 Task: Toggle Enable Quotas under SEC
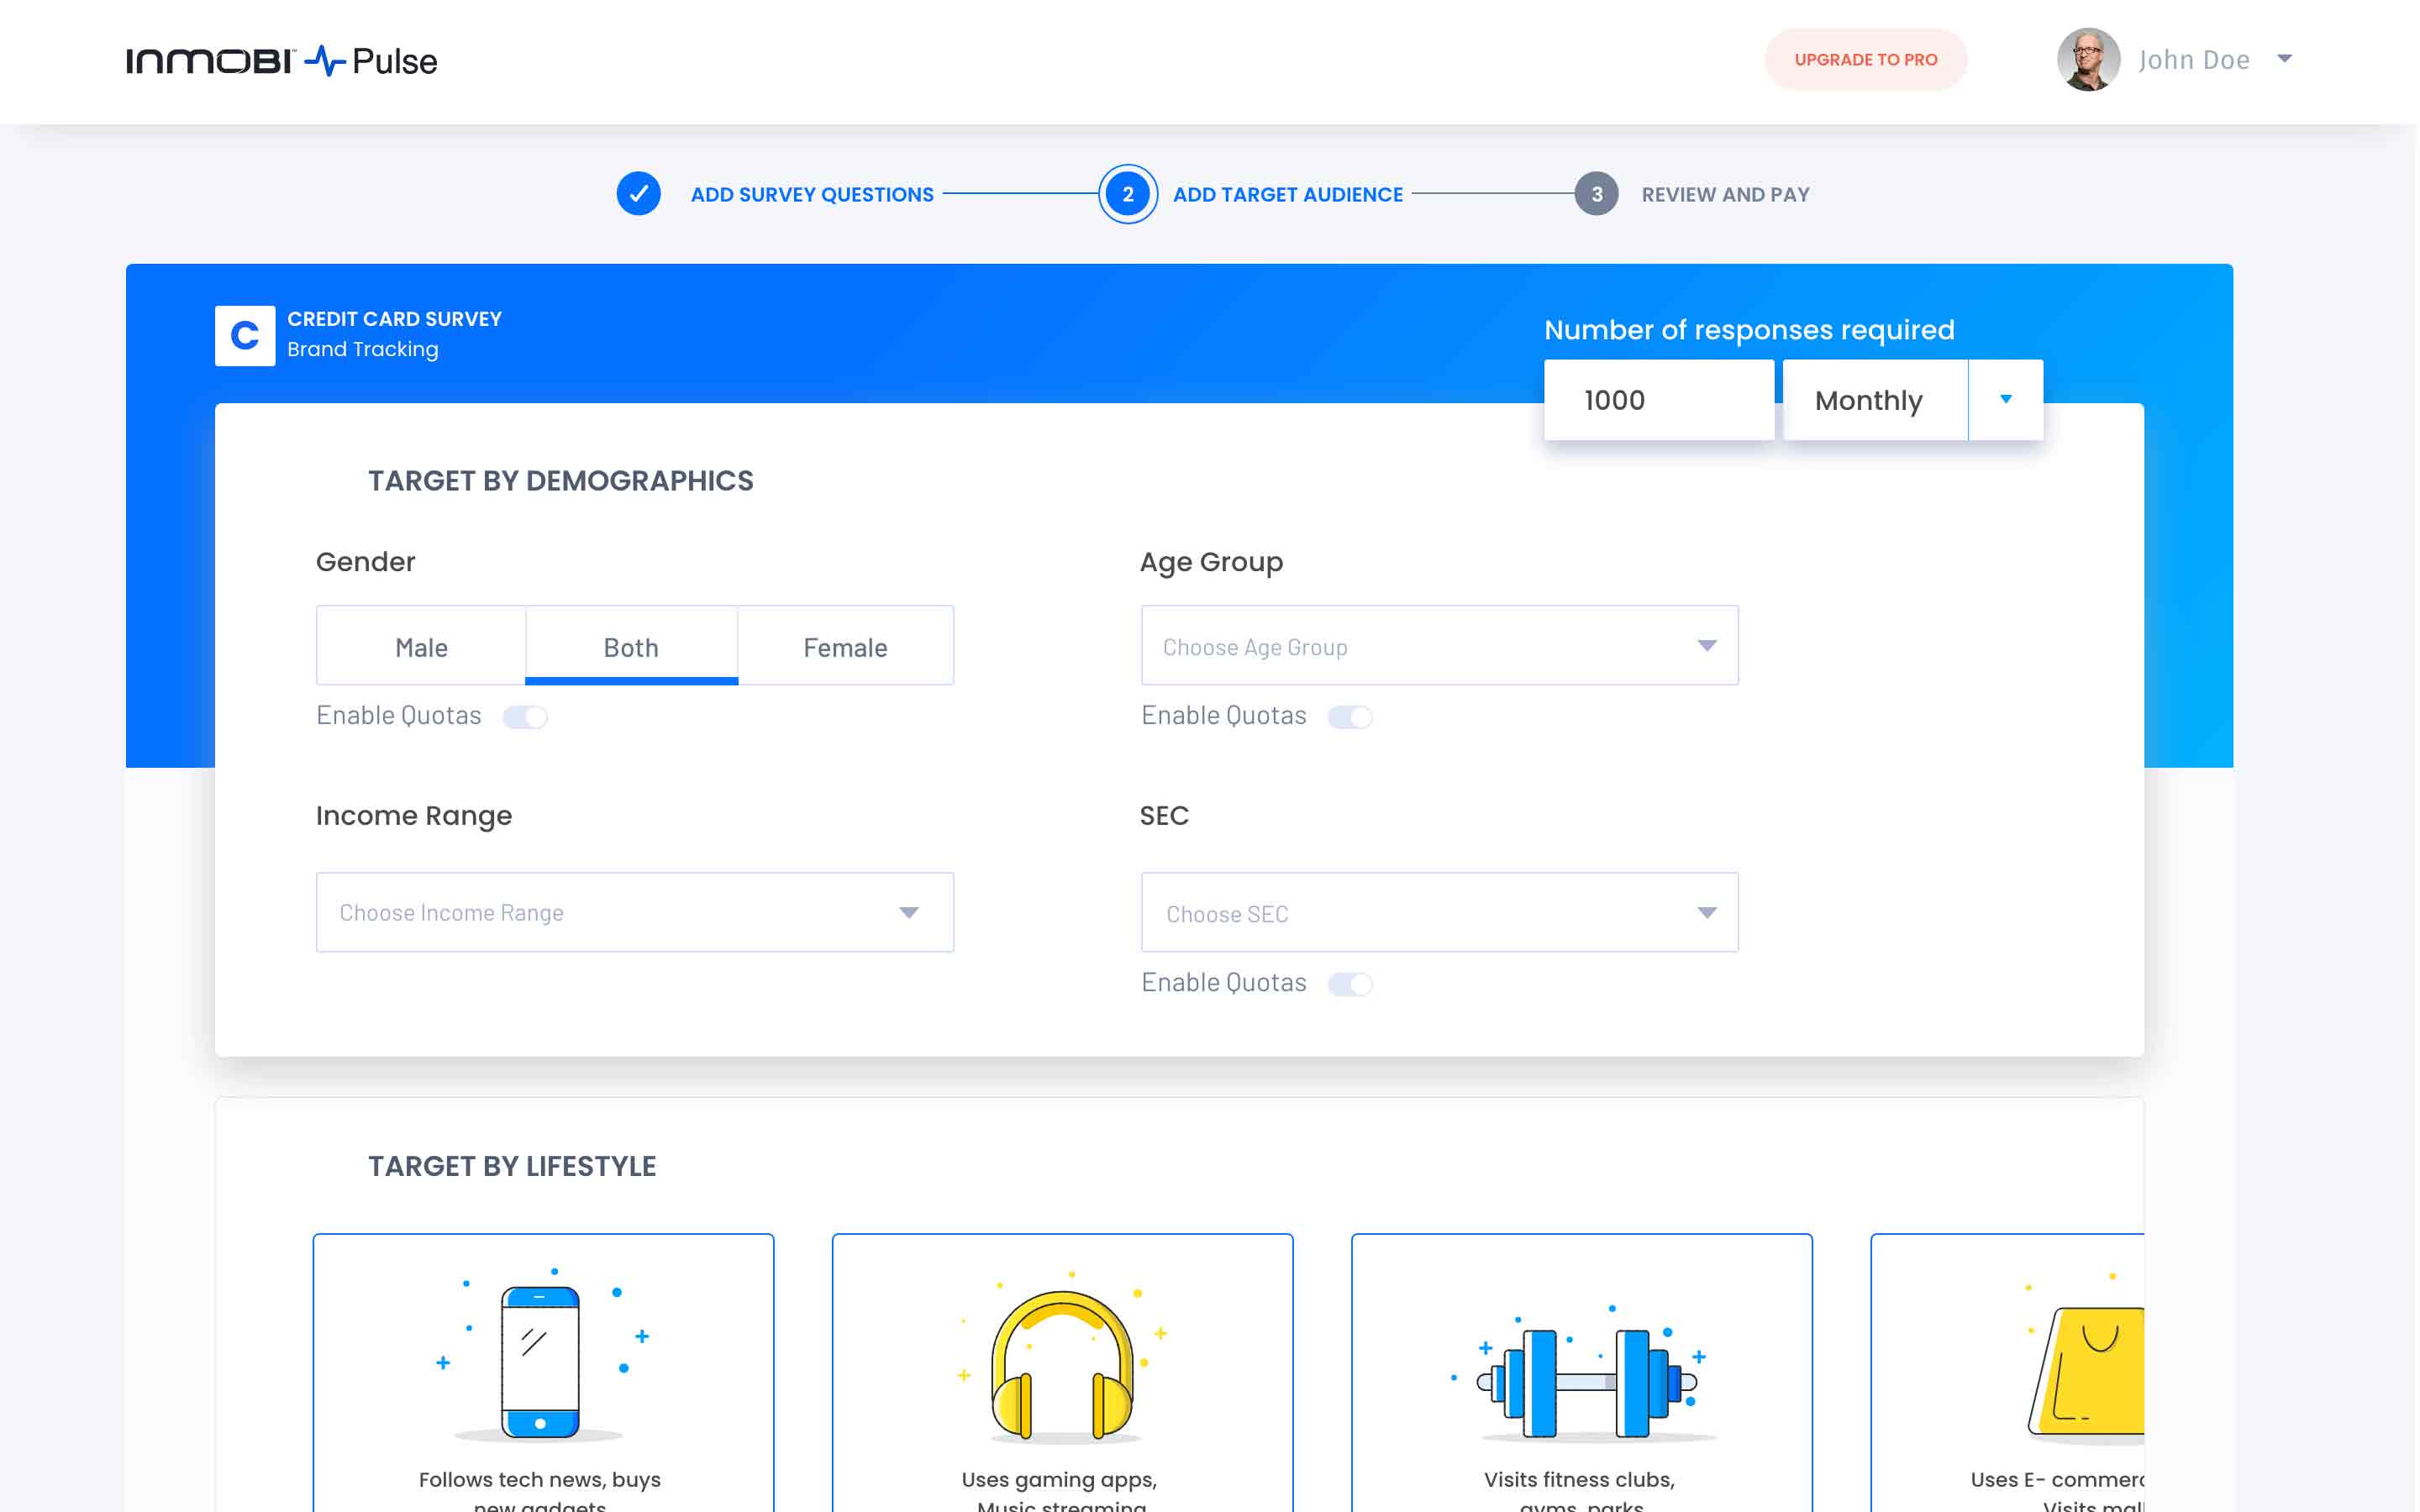tap(1350, 984)
